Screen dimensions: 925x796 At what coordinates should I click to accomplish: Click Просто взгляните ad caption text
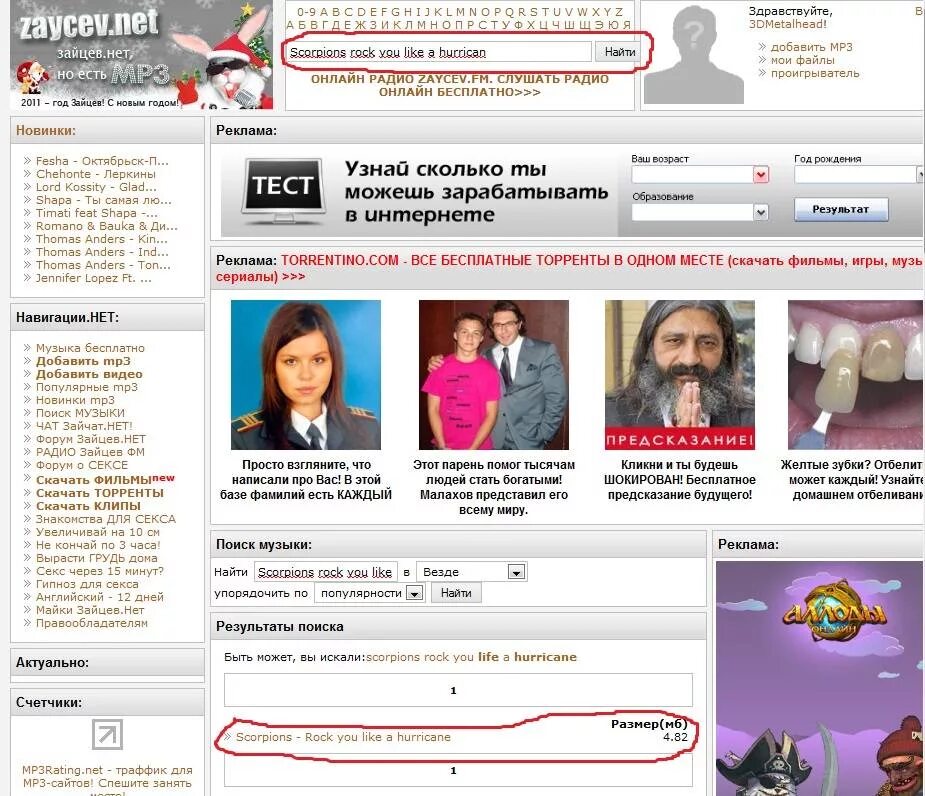(306, 480)
